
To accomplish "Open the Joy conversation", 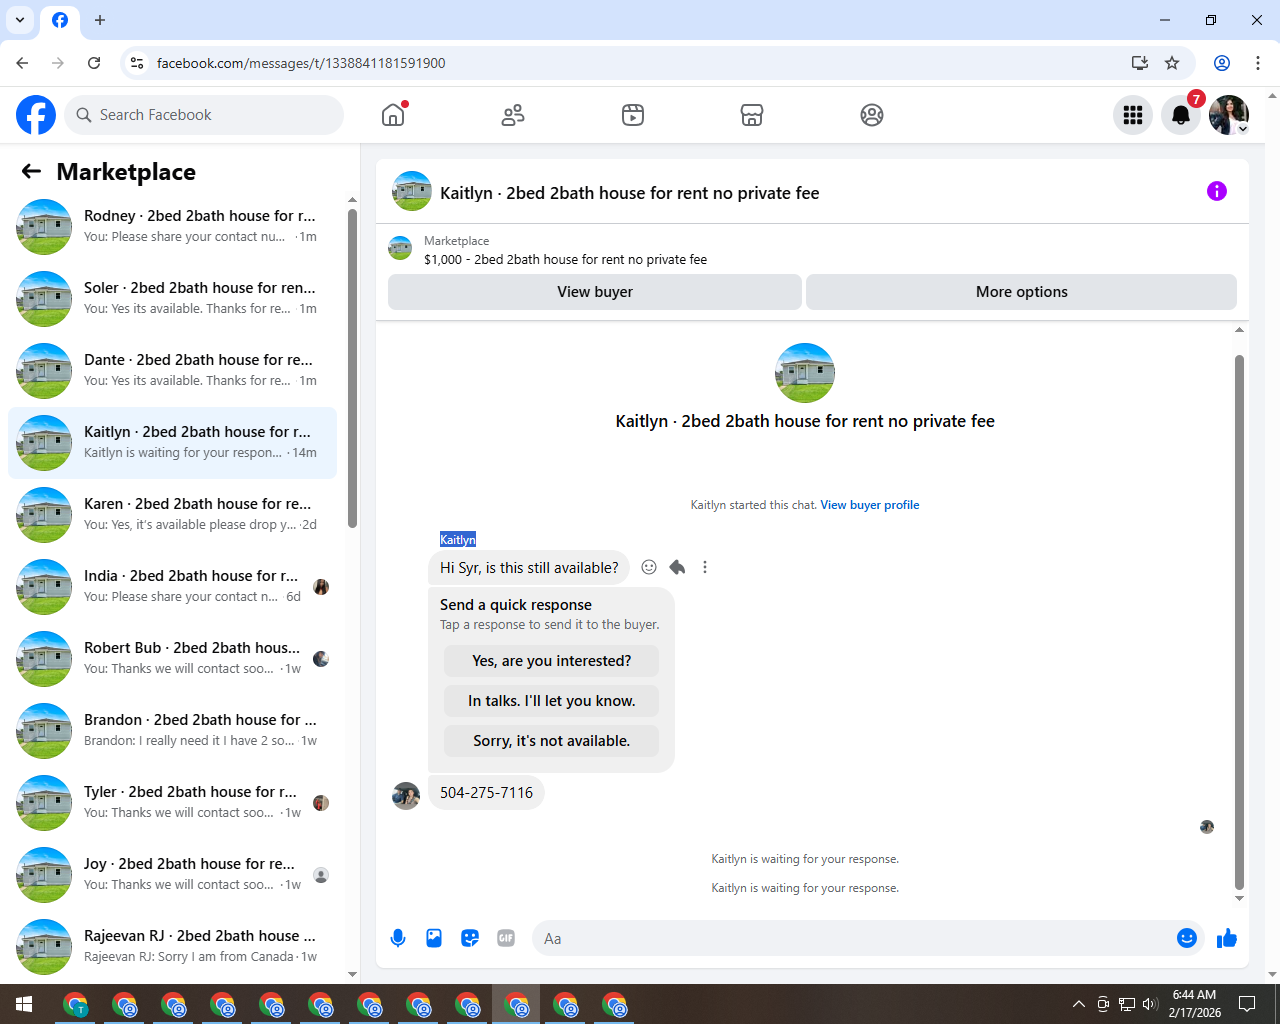I will coord(172,875).
